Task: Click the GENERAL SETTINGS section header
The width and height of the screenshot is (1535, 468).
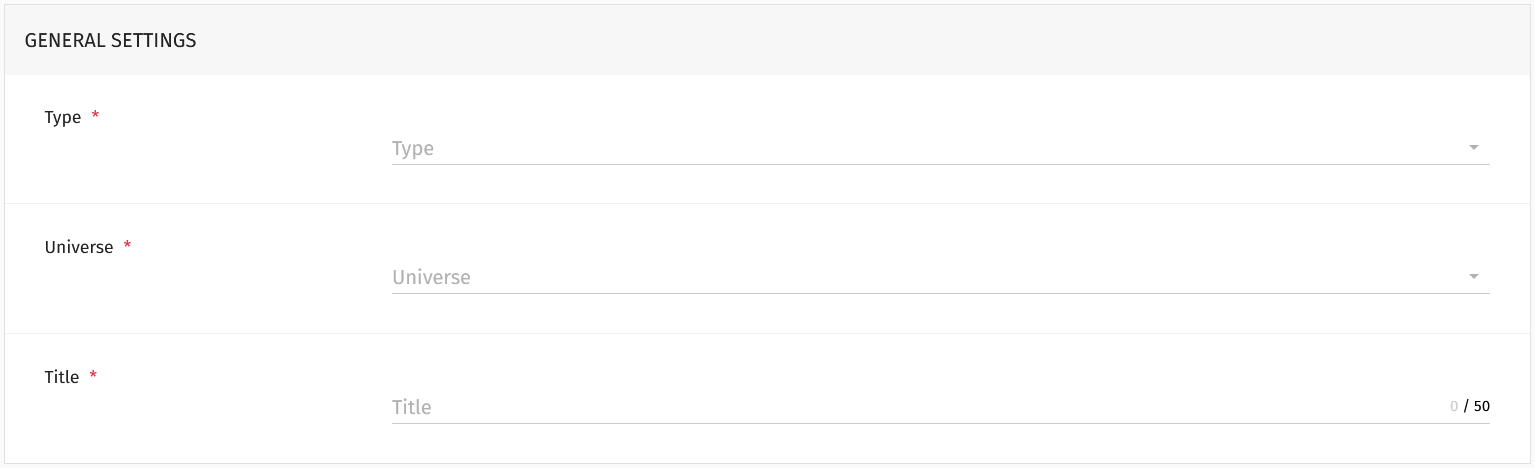Action: pyautogui.click(x=110, y=41)
